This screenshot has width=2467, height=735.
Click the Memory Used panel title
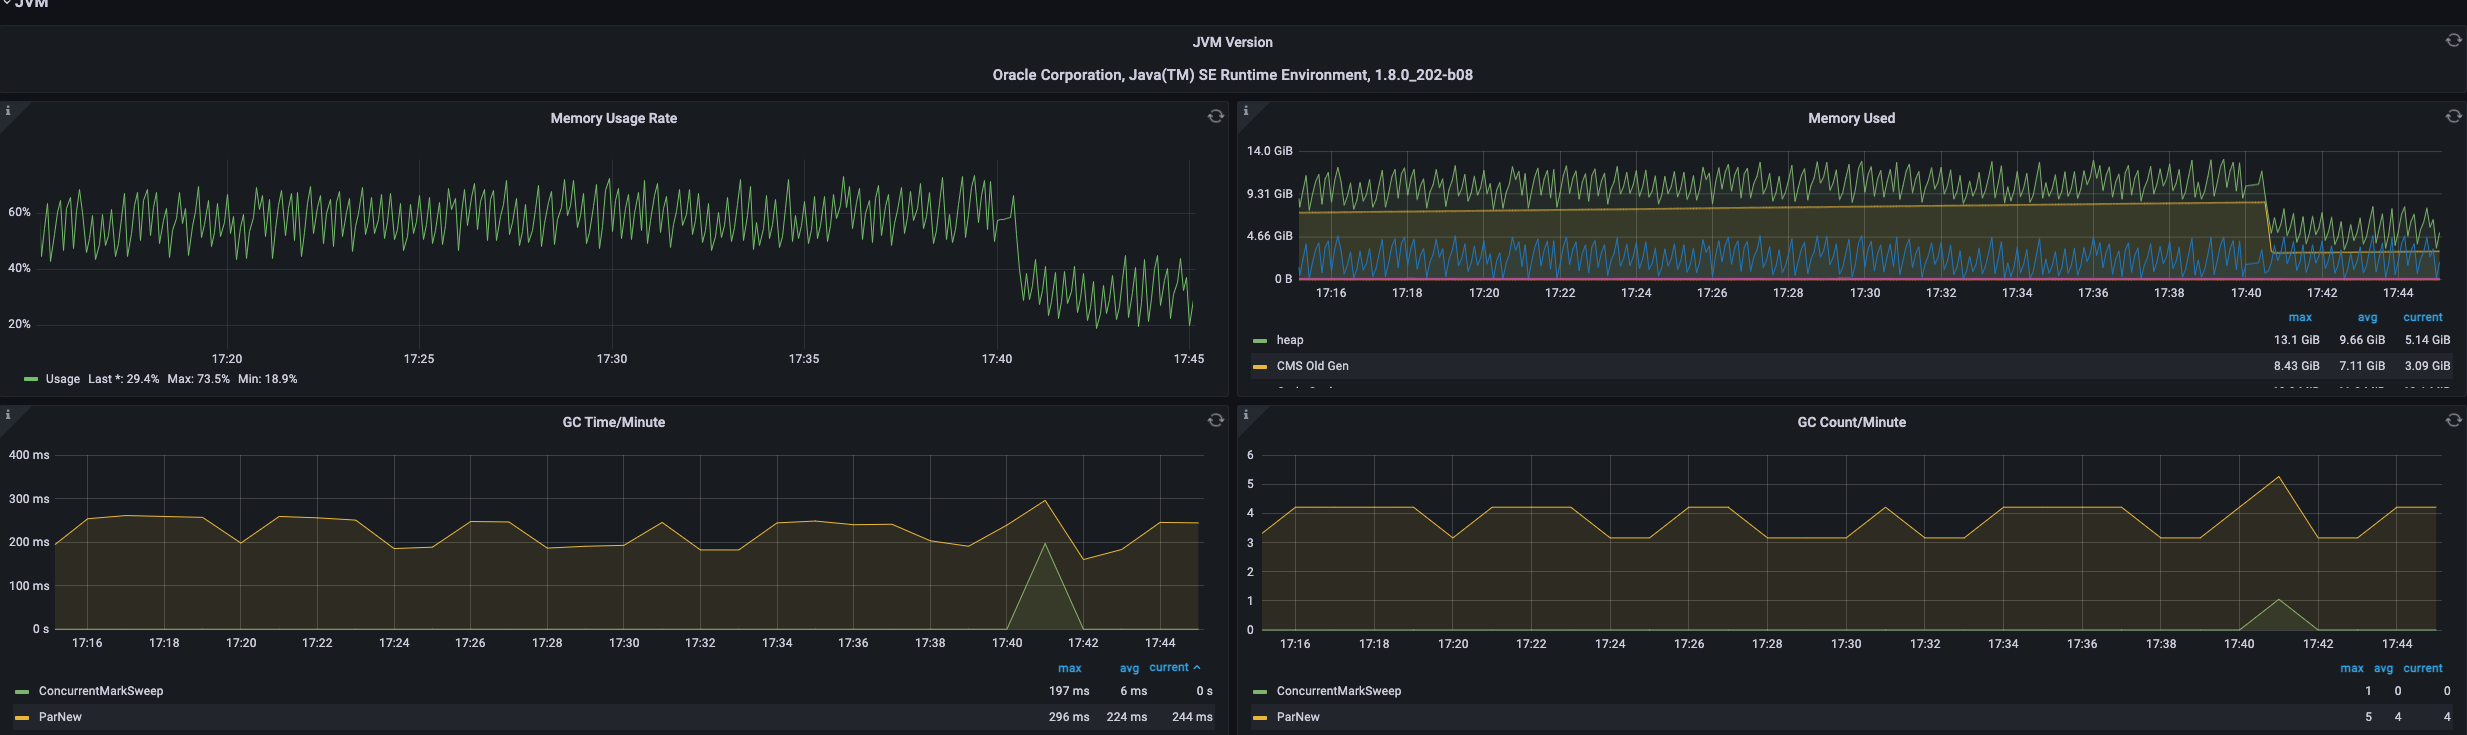point(1851,118)
